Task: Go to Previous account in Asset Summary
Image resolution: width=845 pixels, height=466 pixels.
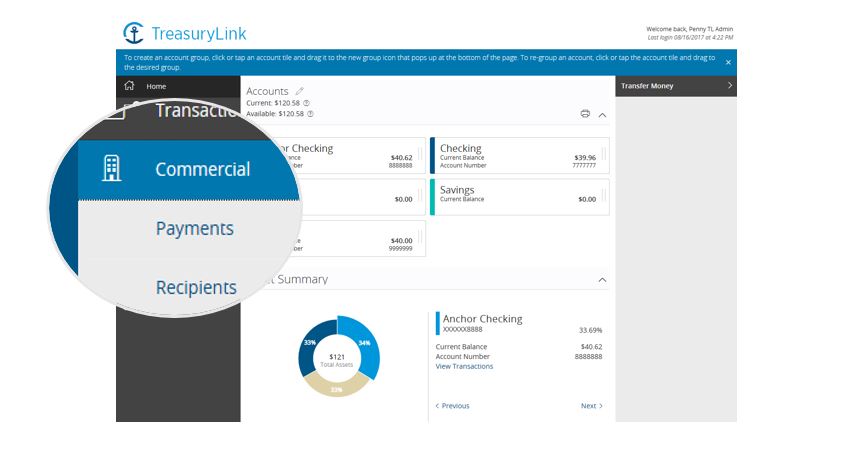Action: tap(453, 406)
